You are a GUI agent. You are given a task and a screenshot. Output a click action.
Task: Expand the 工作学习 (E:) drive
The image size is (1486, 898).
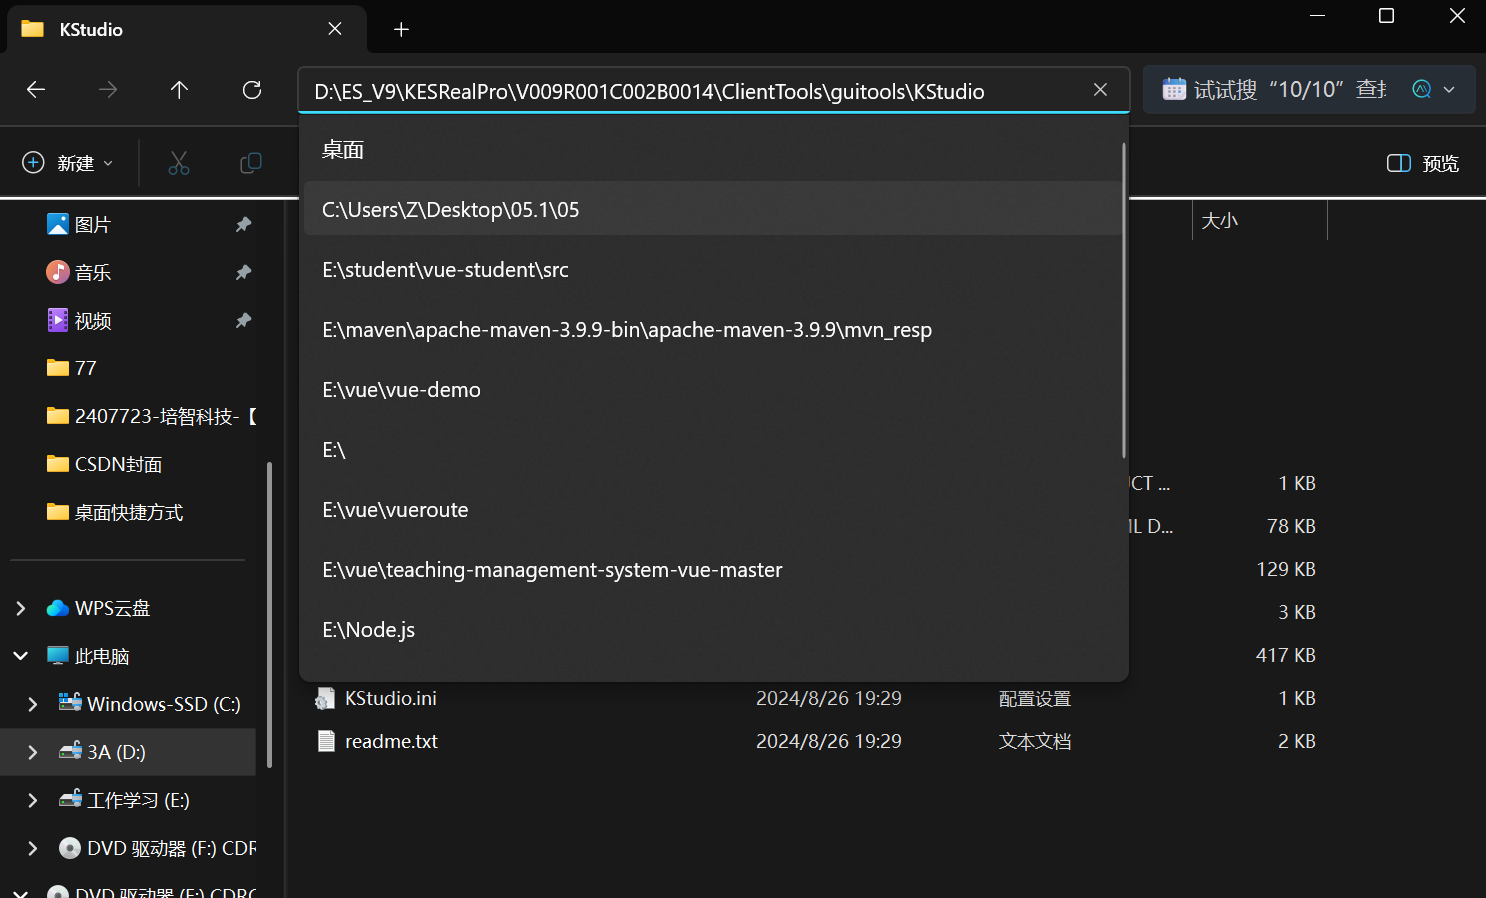click(x=33, y=800)
